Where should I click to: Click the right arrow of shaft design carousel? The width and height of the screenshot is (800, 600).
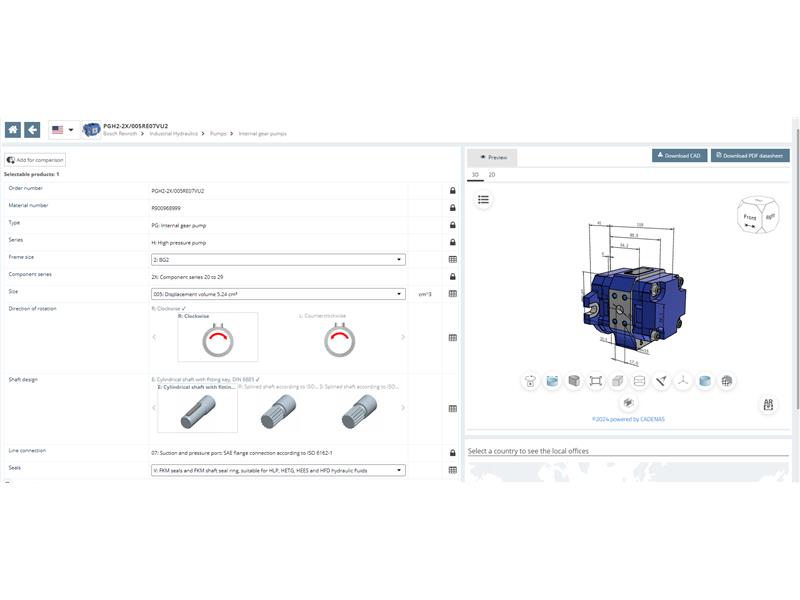(403, 408)
